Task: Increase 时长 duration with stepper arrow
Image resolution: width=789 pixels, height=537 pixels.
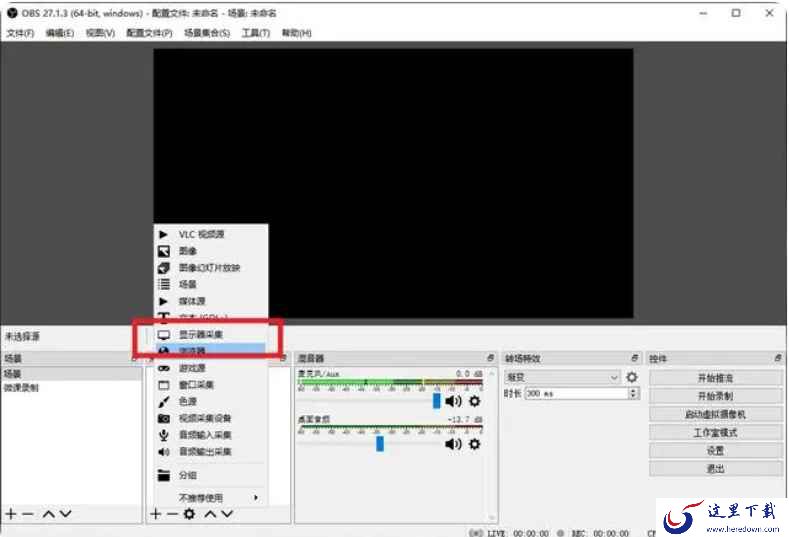Action: pos(634,391)
